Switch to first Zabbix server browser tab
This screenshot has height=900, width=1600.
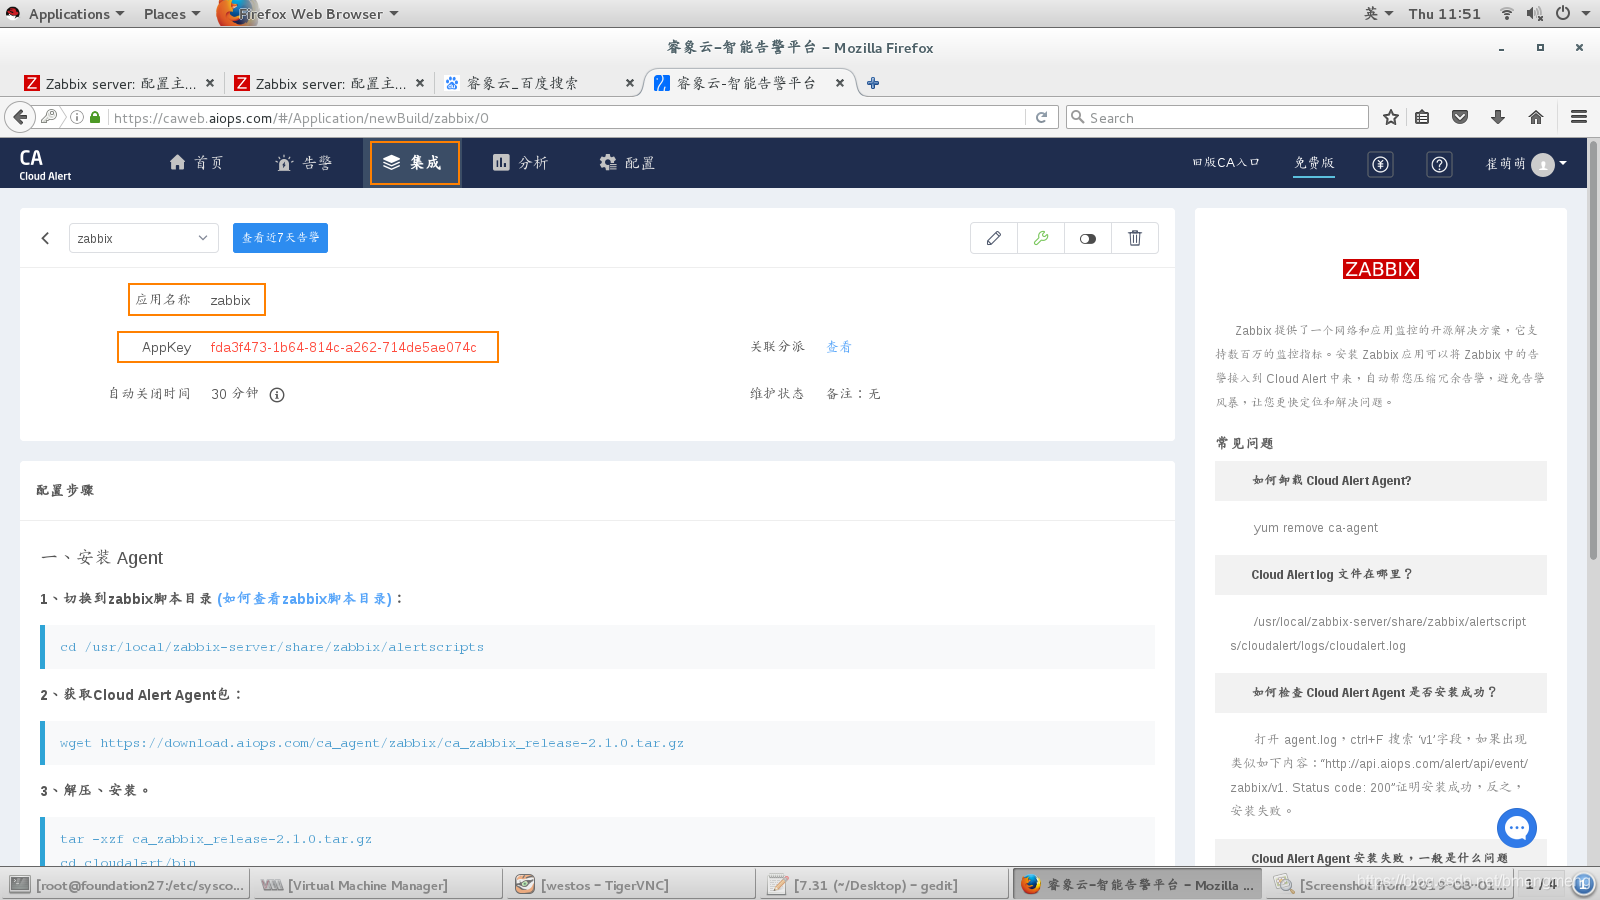coord(120,84)
